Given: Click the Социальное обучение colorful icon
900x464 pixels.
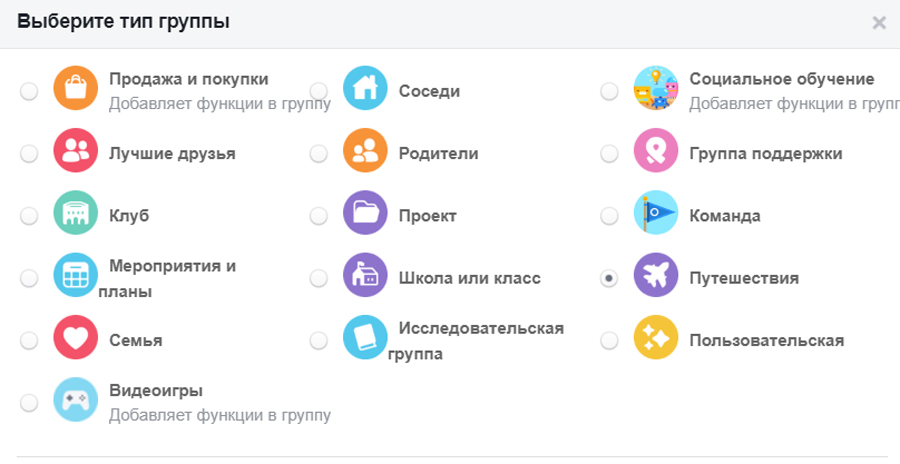Looking at the screenshot, I should coord(655,89).
